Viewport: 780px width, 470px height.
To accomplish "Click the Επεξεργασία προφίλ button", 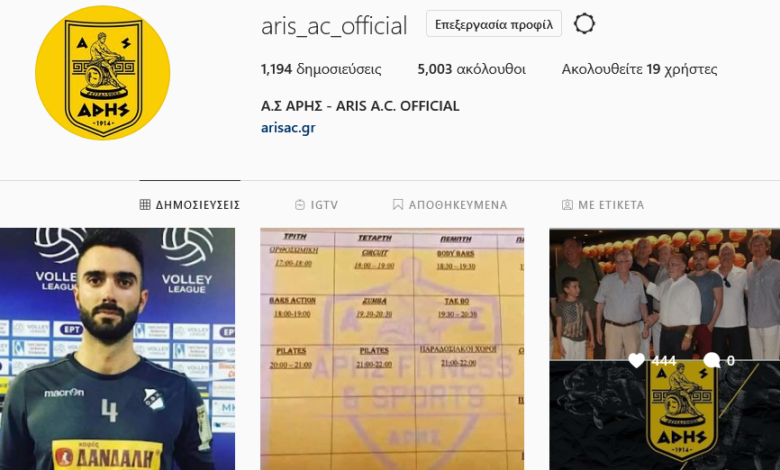I will 494,24.
